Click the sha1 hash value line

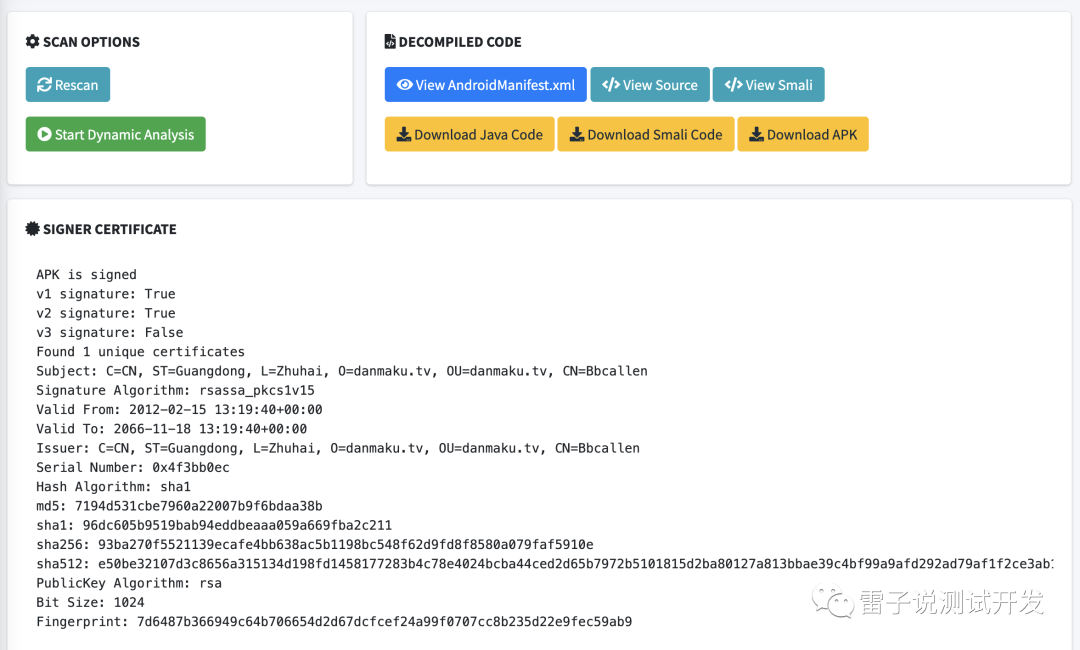tap(214, 525)
